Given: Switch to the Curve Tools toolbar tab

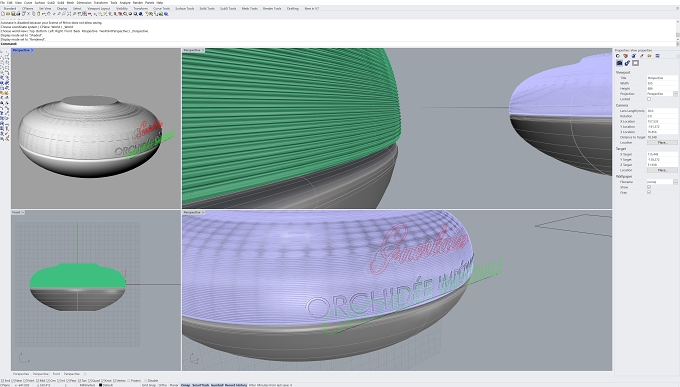Looking at the screenshot, I should pyautogui.click(x=162, y=8).
